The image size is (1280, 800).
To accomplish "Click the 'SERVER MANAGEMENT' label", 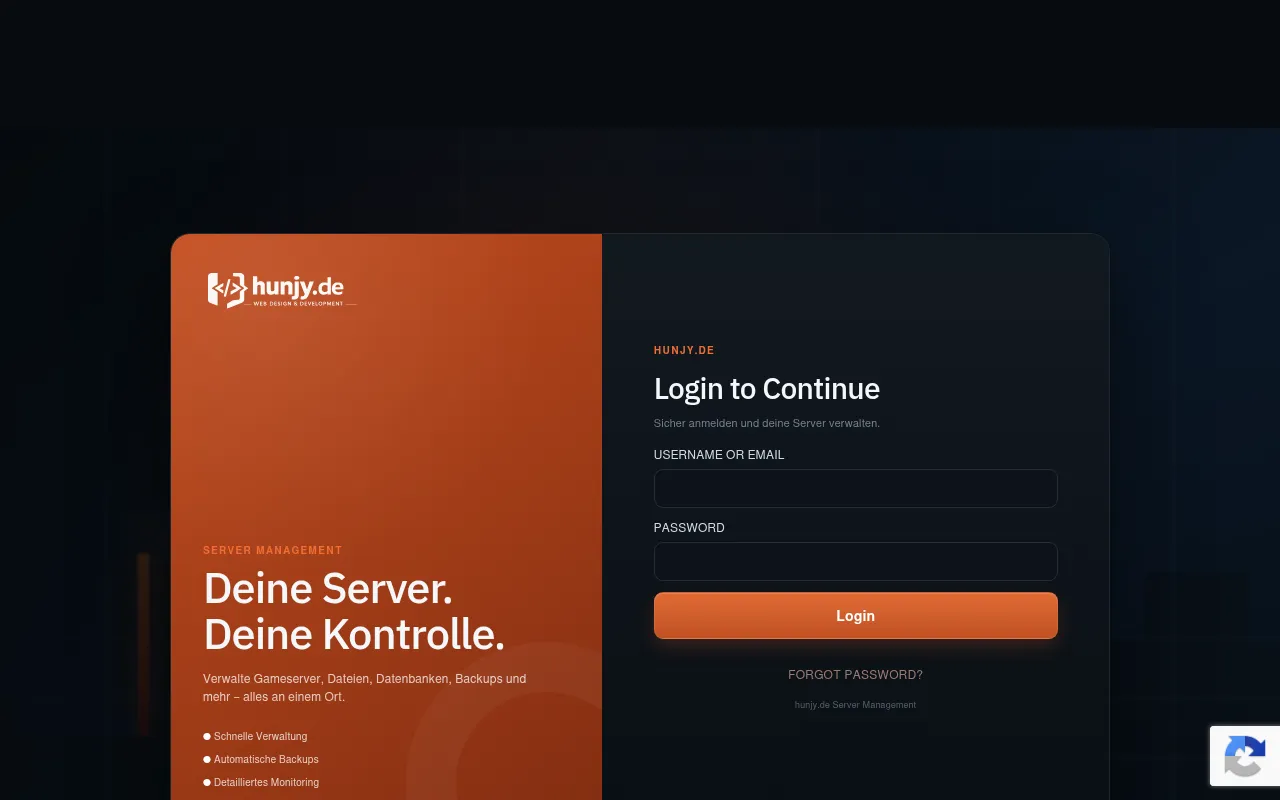I will (x=272, y=551).
